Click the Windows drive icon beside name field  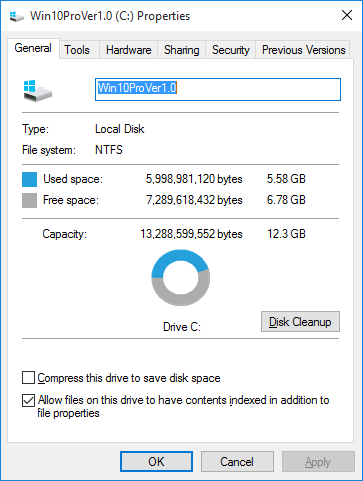click(38, 90)
